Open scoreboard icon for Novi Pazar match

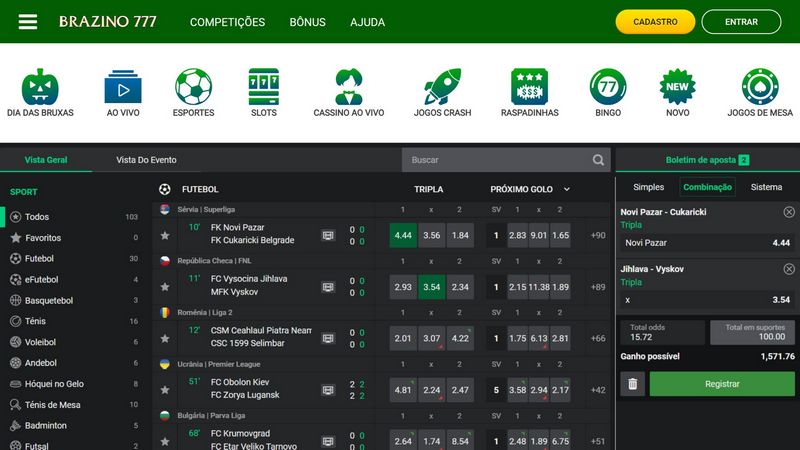click(x=328, y=235)
